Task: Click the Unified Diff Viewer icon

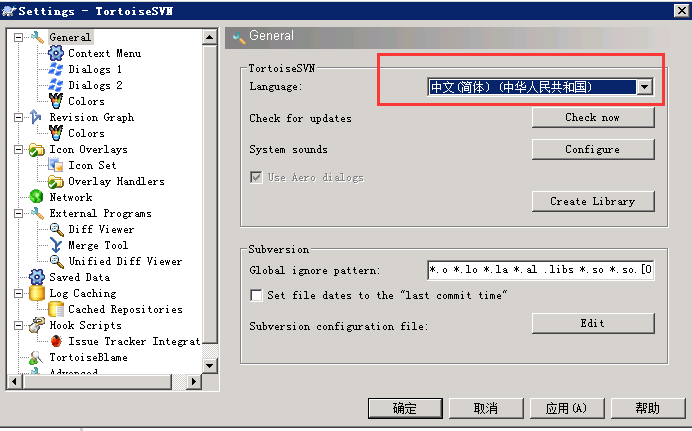Action: pos(56,261)
